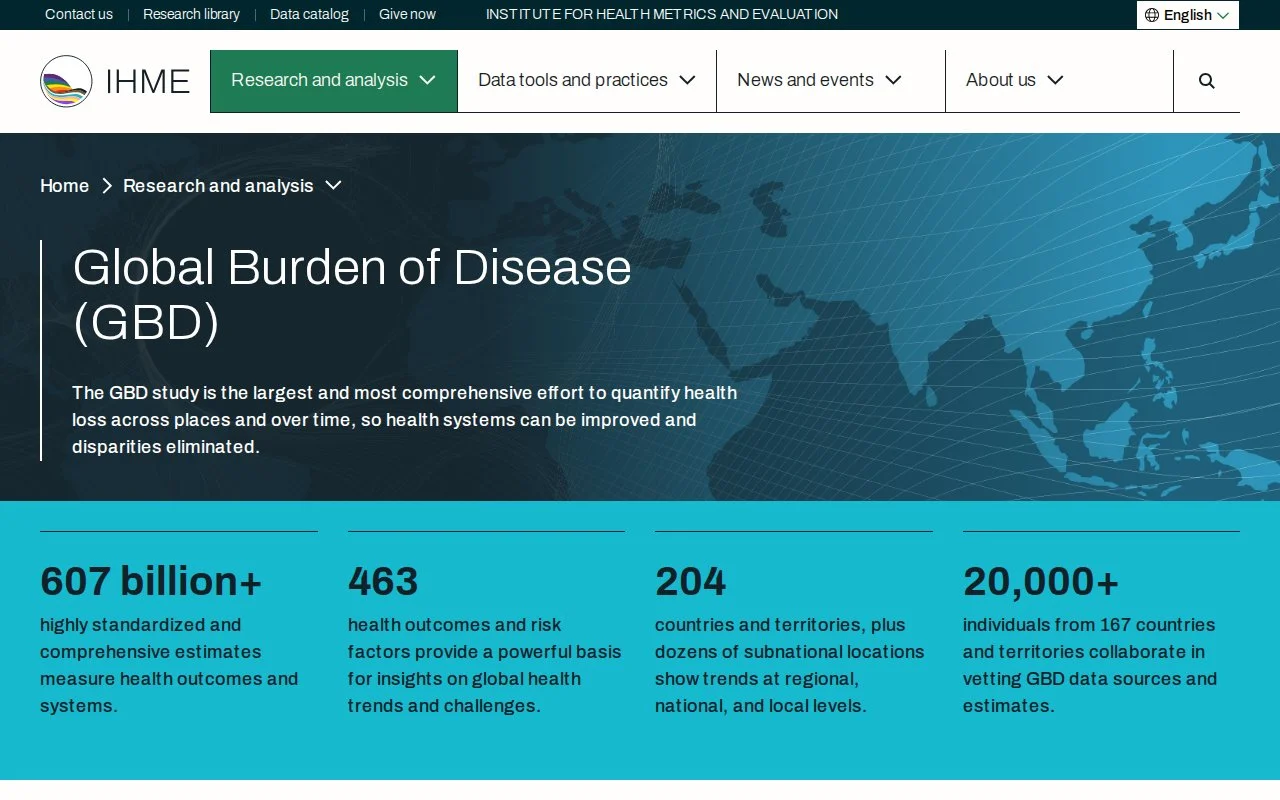The height and width of the screenshot is (800, 1280).
Task: Expand the Research and analysis menu chevron
Action: tap(427, 80)
